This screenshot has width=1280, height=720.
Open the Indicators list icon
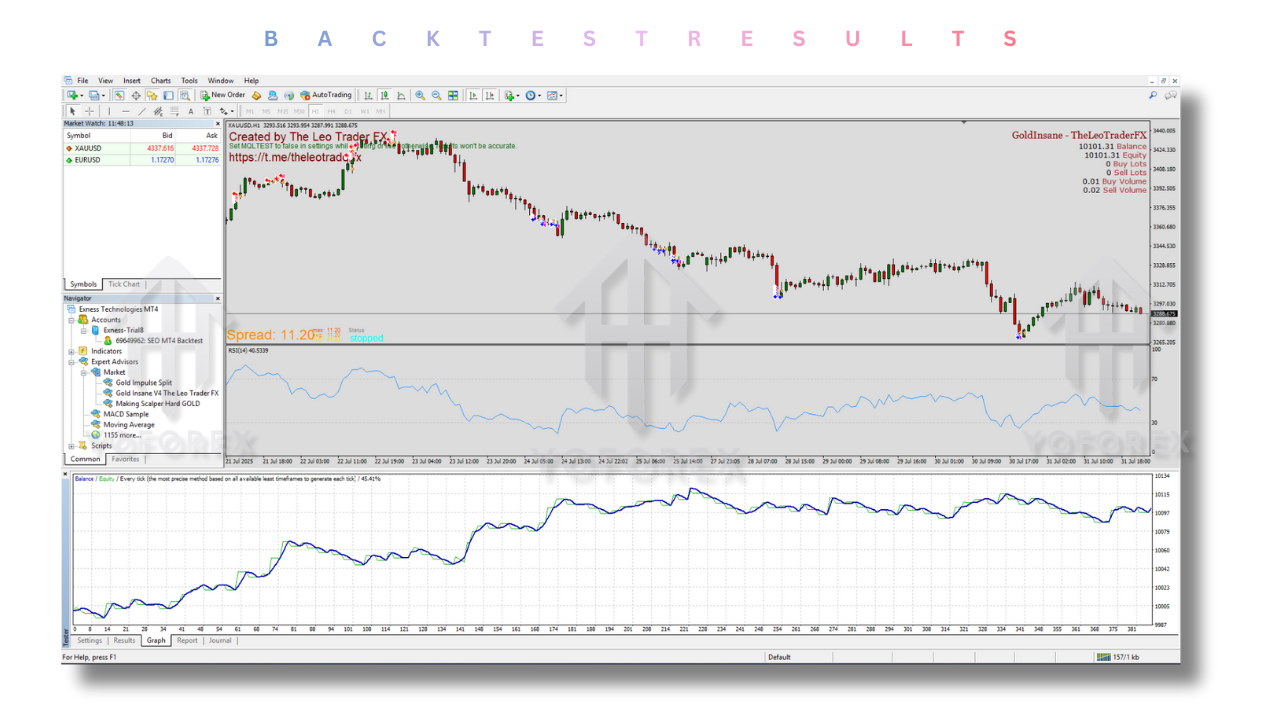(x=508, y=95)
